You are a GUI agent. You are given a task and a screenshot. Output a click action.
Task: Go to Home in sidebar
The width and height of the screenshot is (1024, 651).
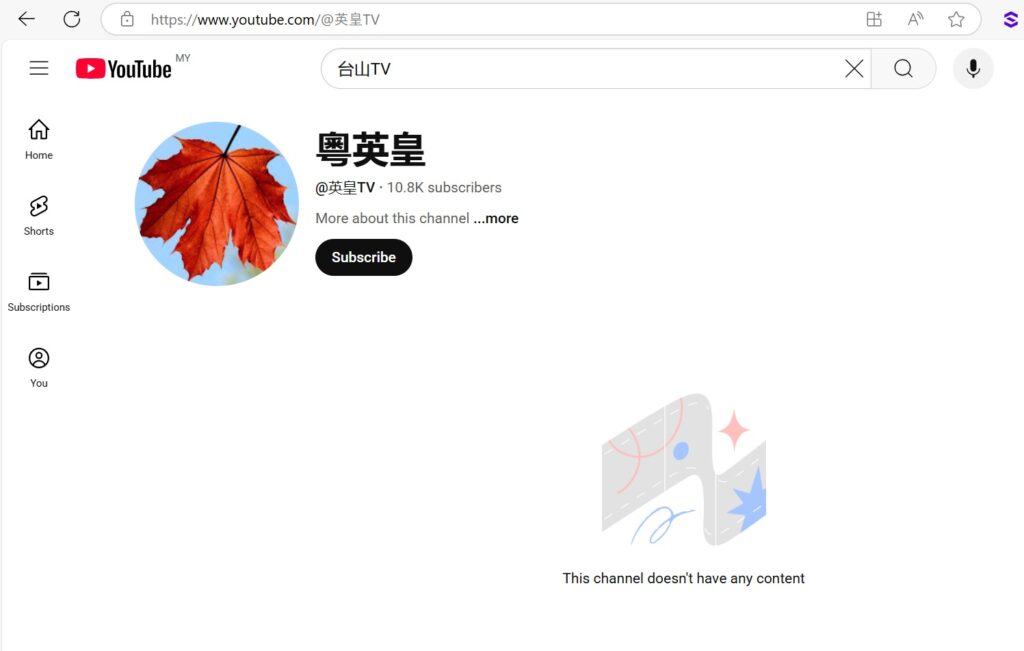(x=39, y=139)
